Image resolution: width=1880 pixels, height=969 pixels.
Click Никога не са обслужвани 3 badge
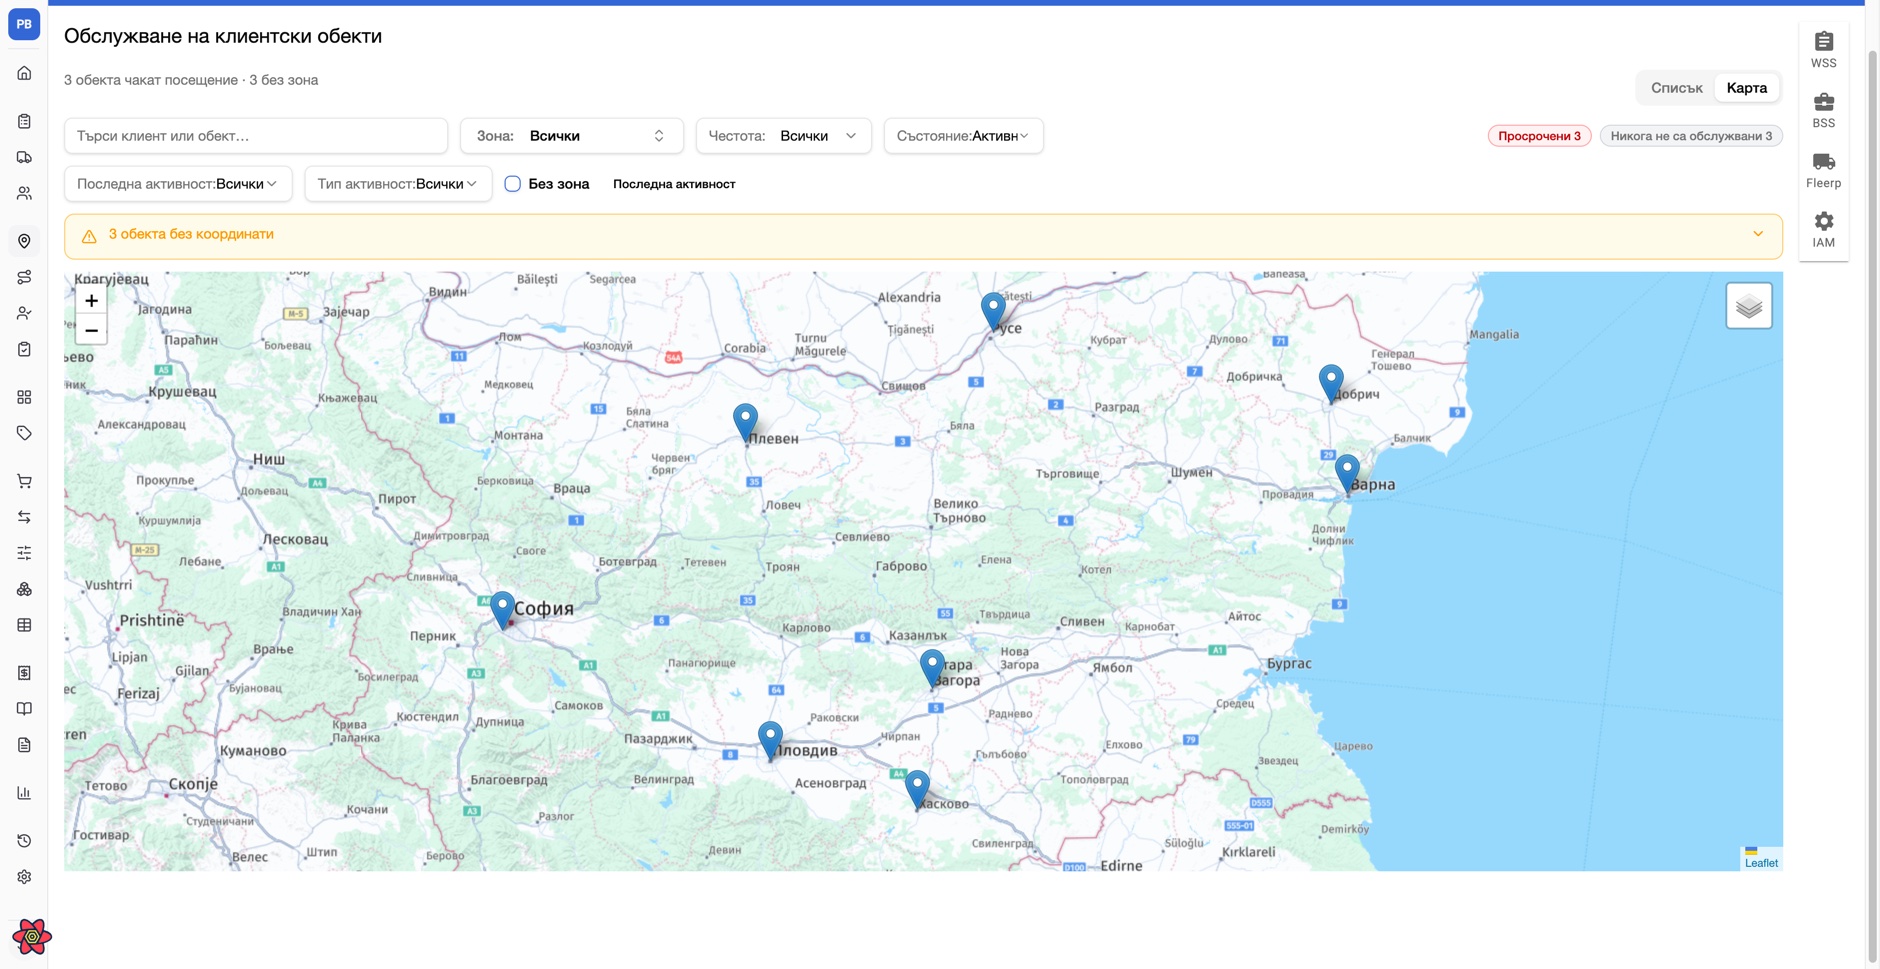point(1691,136)
